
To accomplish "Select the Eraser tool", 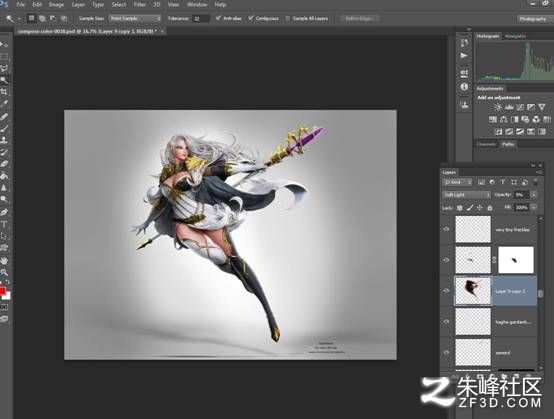I will pos(4,164).
